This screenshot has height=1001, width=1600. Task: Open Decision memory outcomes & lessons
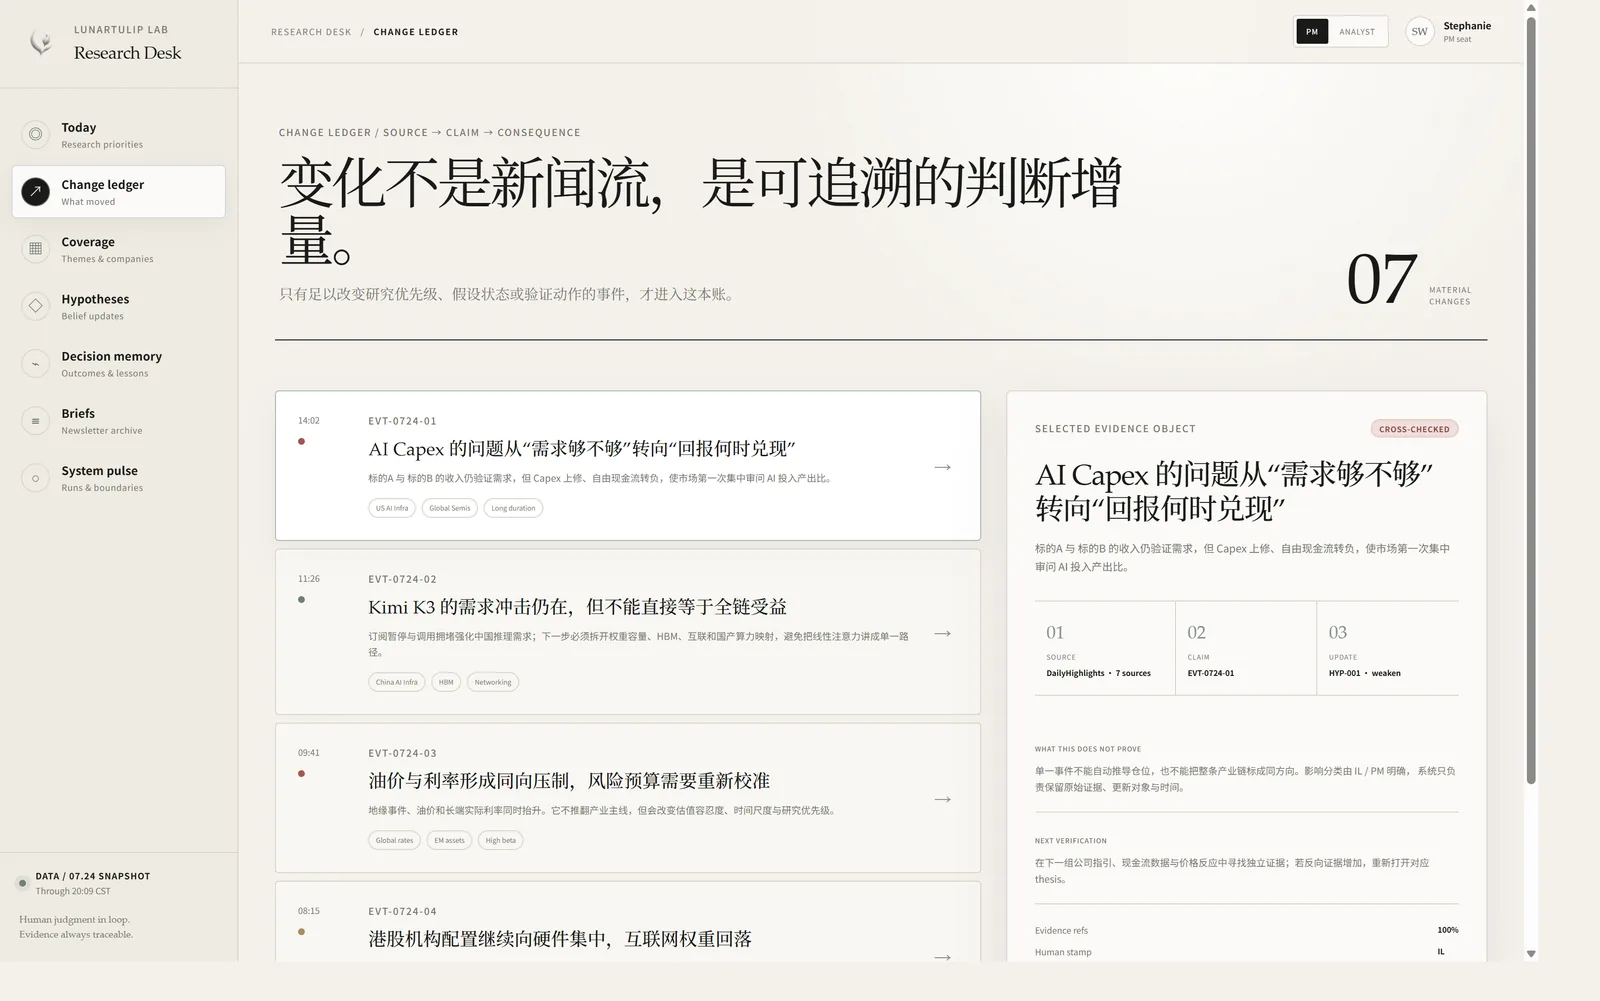pos(118,363)
